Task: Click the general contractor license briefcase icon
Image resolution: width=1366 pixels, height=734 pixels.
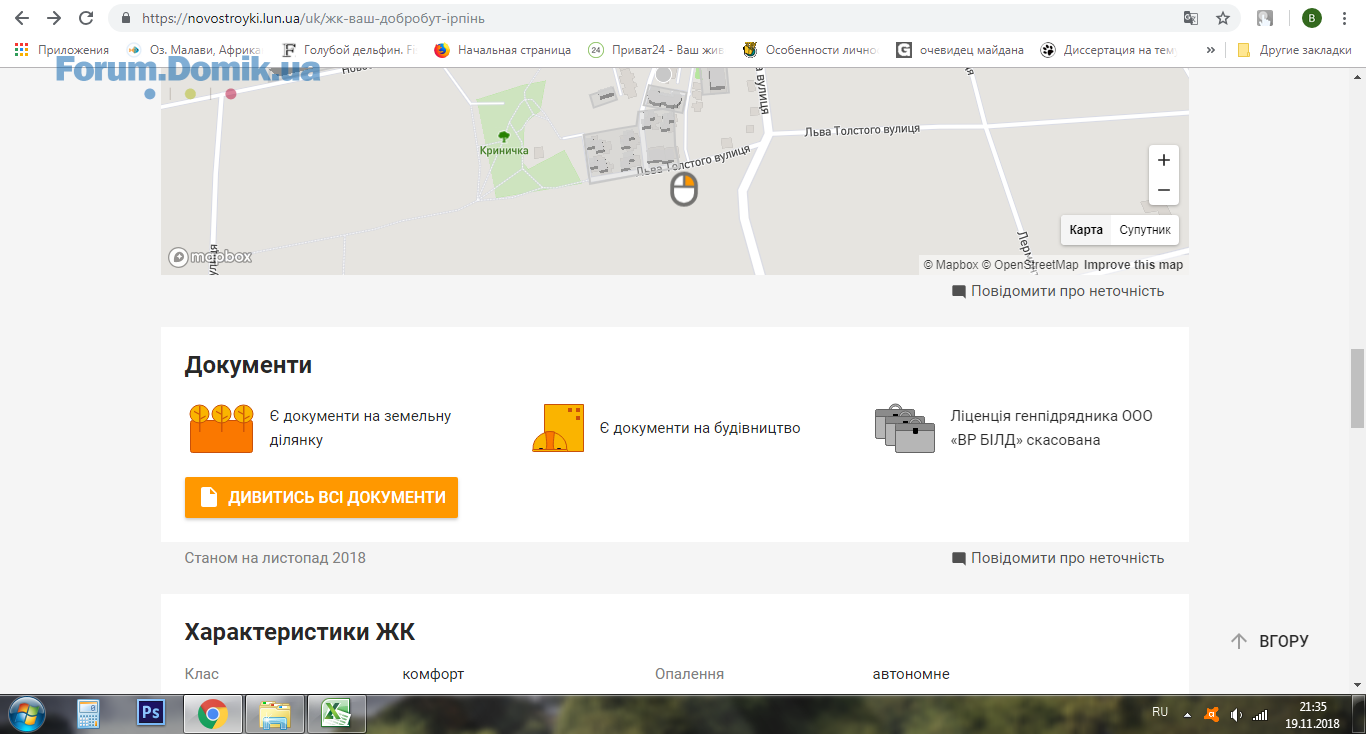Action: [x=904, y=428]
